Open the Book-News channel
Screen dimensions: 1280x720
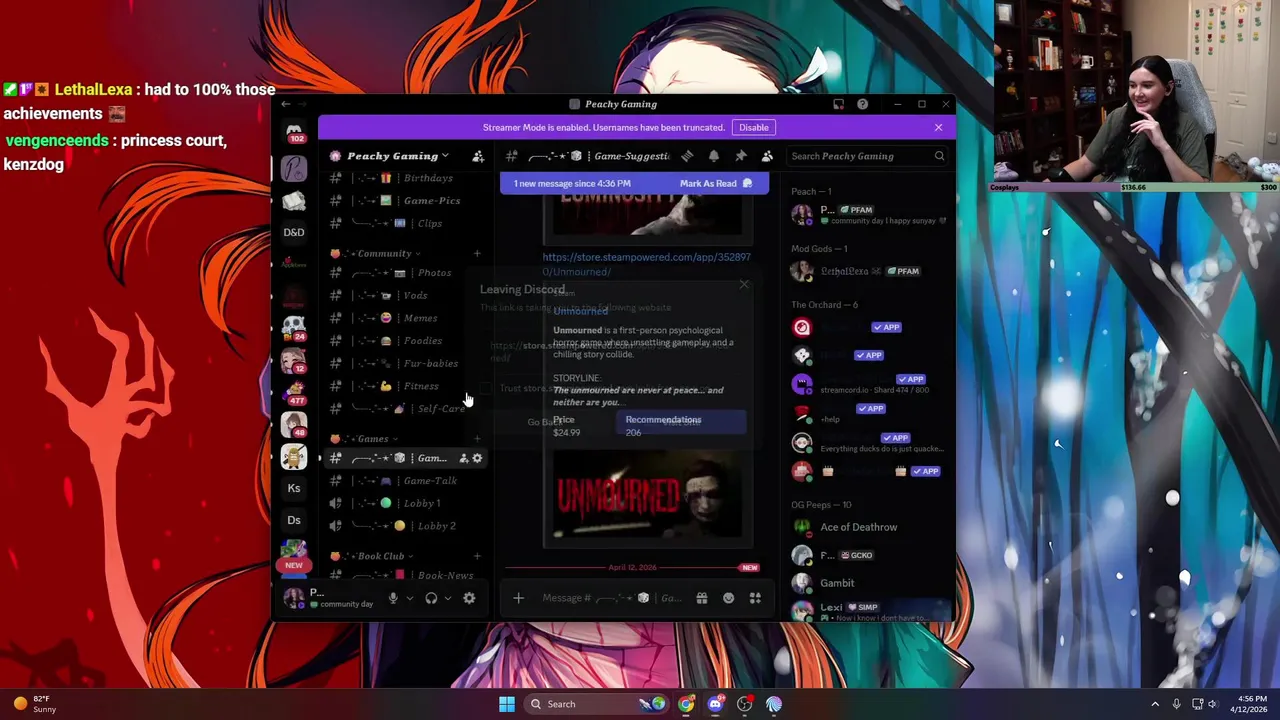click(x=406, y=575)
